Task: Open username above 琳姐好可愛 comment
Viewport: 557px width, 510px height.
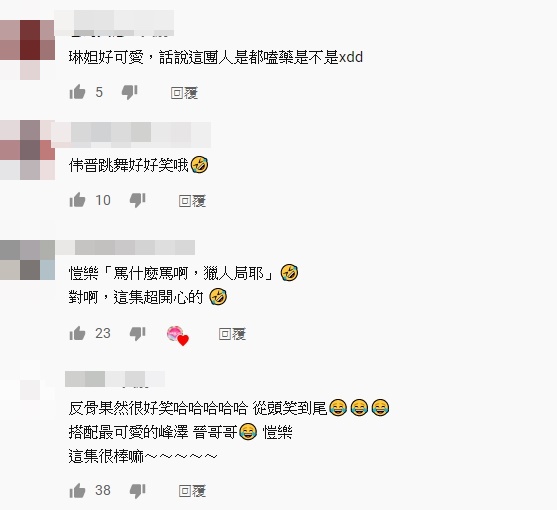Action: click(114, 23)
